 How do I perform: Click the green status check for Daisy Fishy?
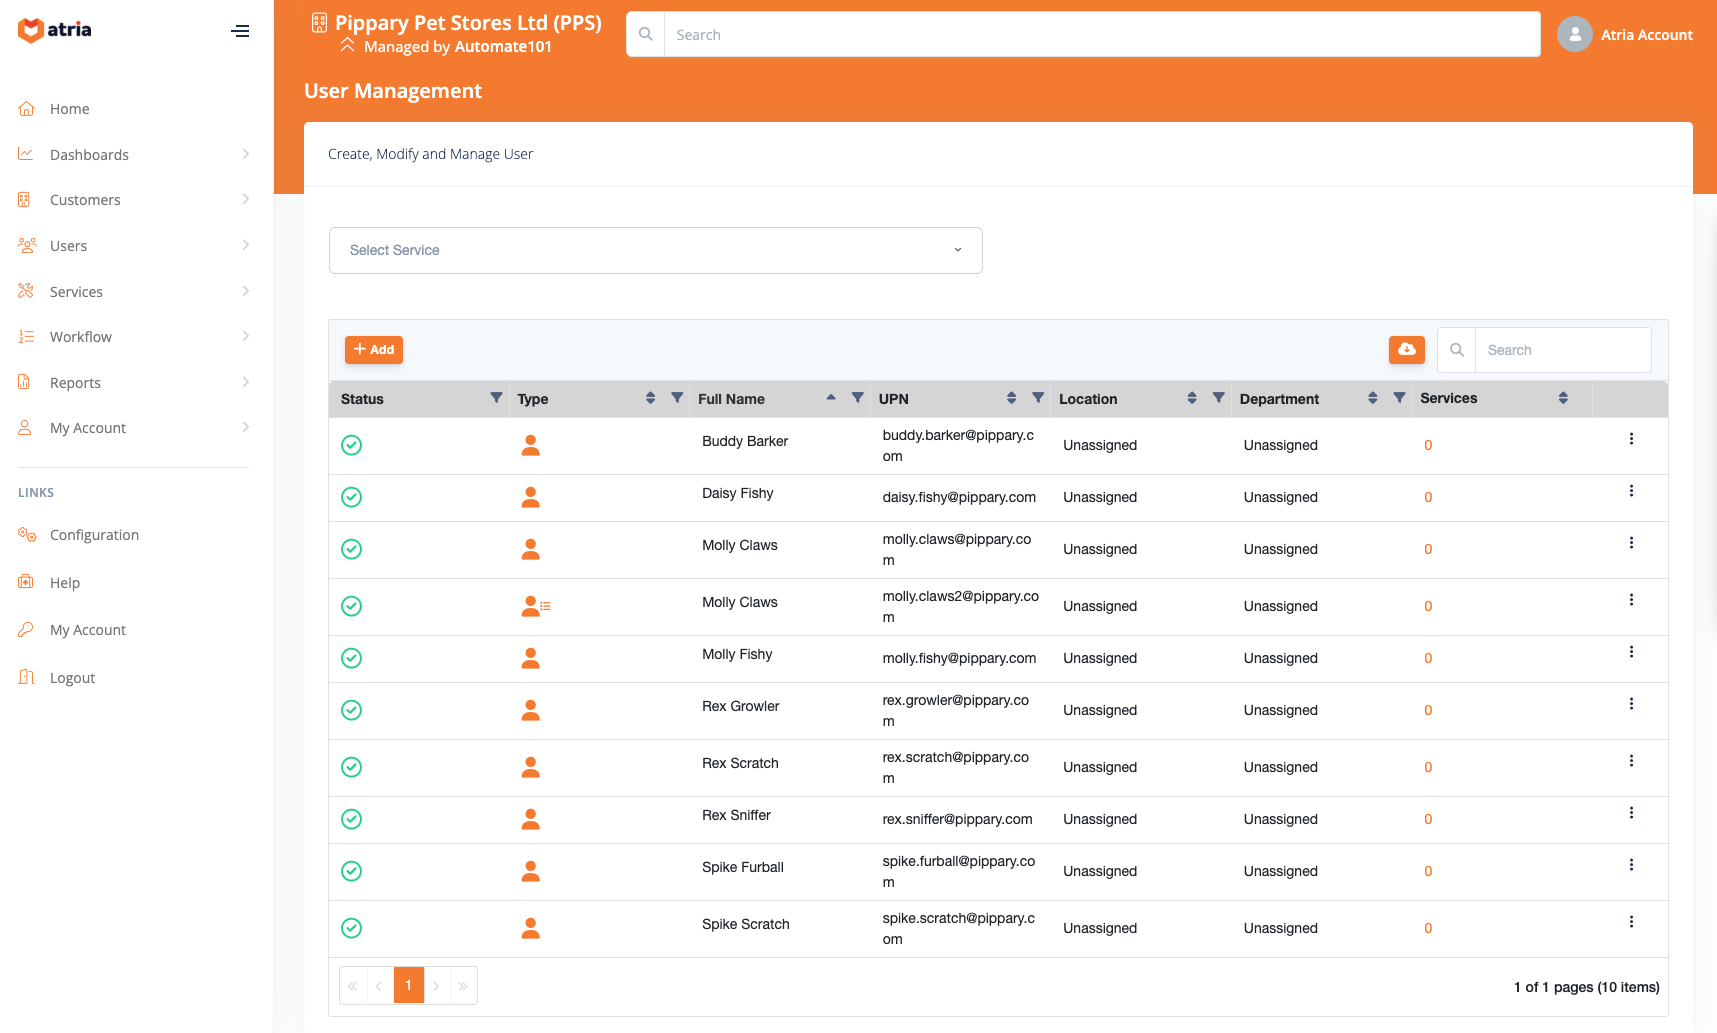tap(351, 497)
